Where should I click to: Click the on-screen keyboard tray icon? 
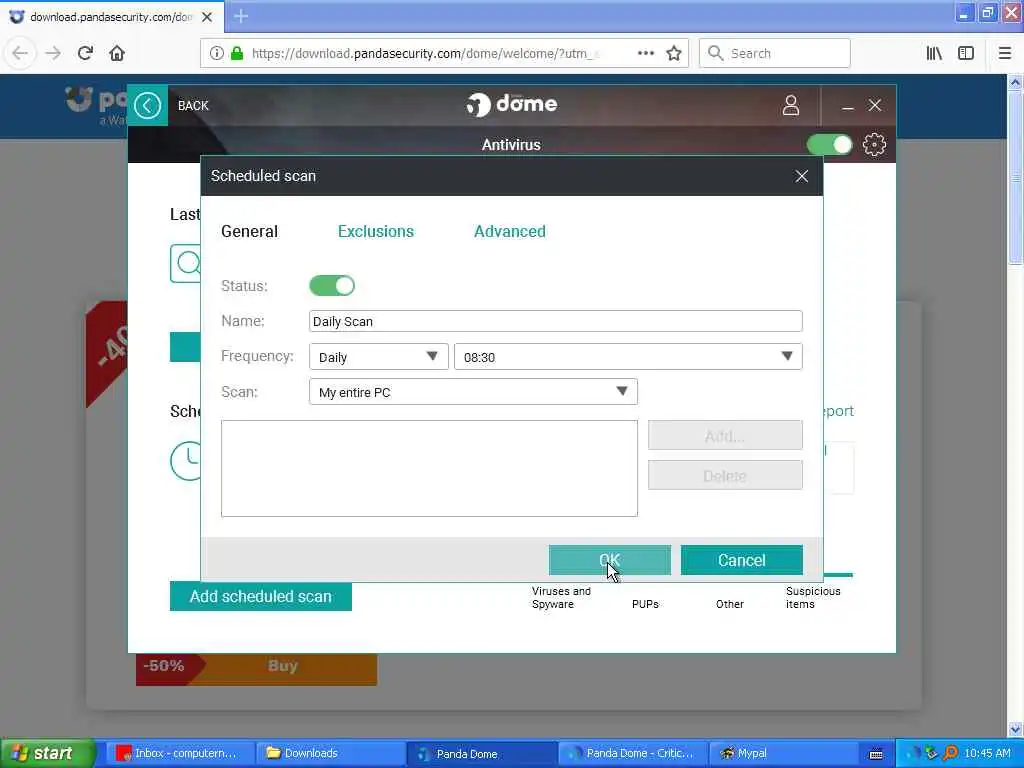pos(876,754)
